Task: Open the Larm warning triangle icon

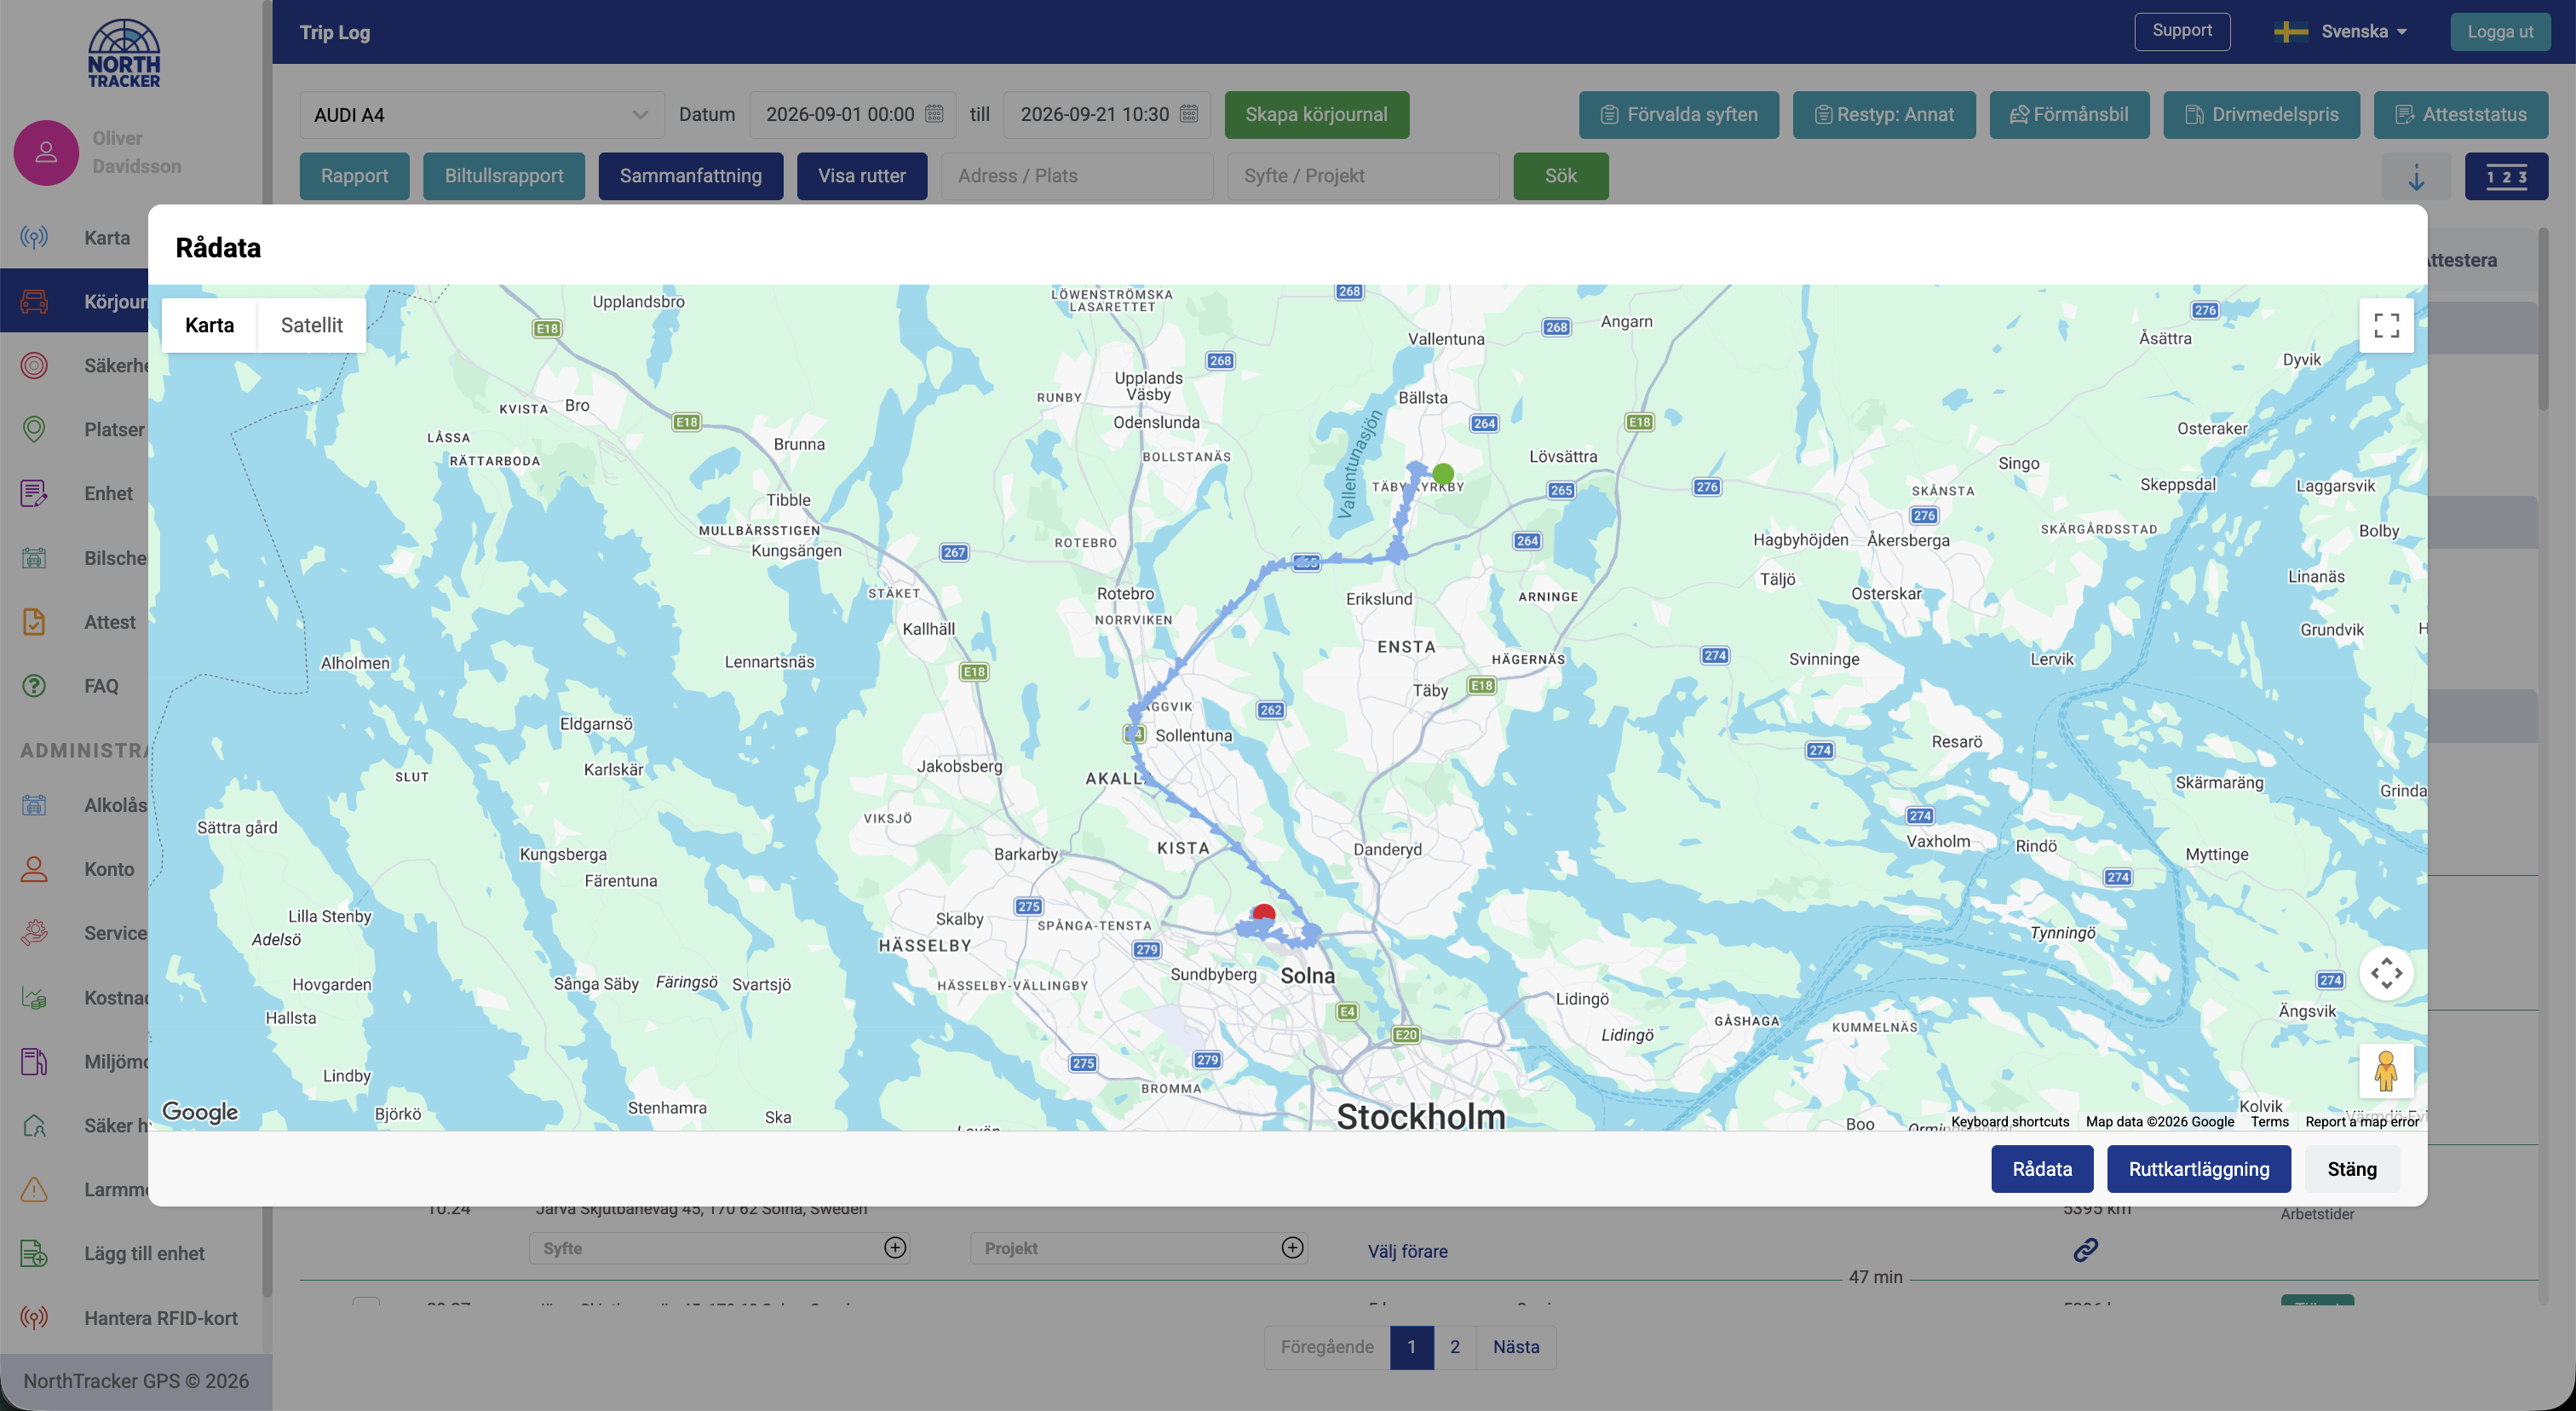Action: click(x=34, y=1190)
